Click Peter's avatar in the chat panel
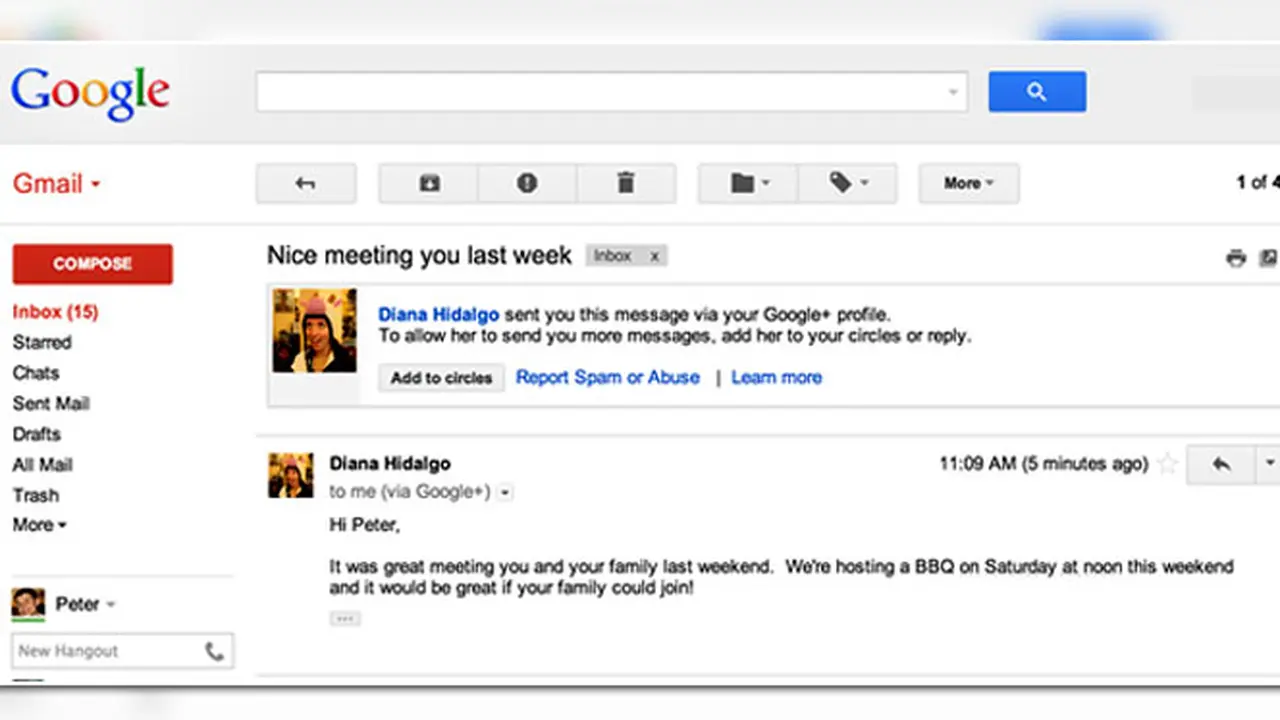 click(x=28, y=603)
